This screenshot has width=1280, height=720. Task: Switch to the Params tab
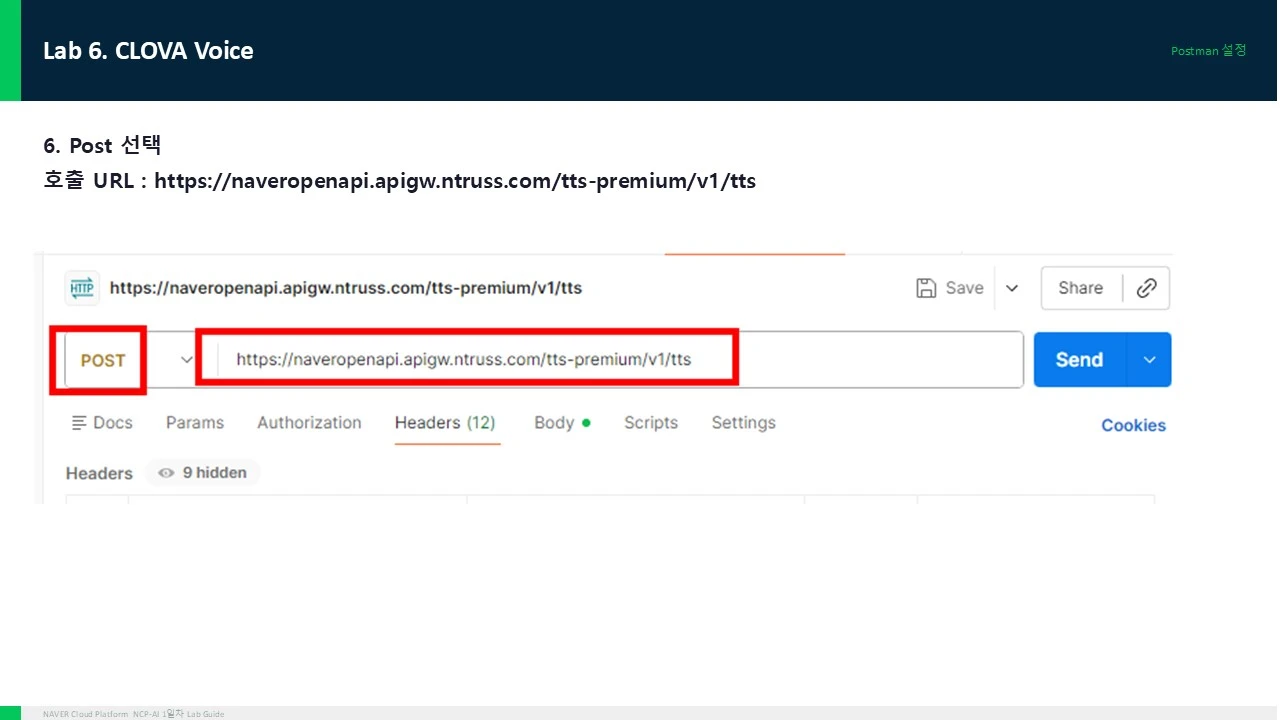(195, 423)
